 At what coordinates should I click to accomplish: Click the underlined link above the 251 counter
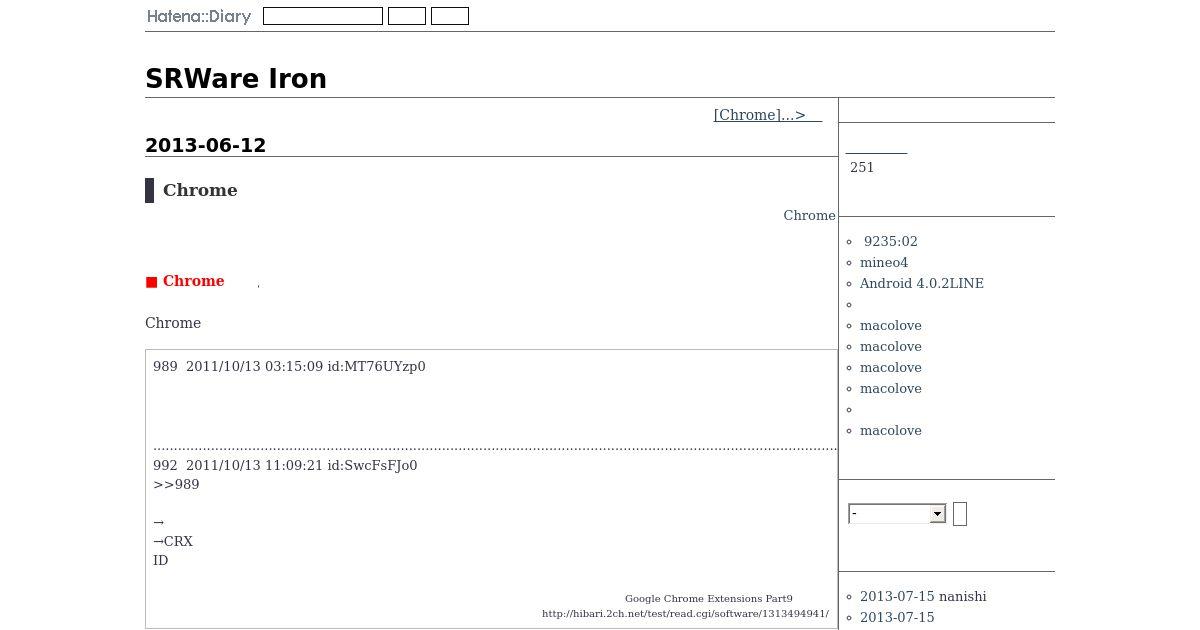(876, 147)
